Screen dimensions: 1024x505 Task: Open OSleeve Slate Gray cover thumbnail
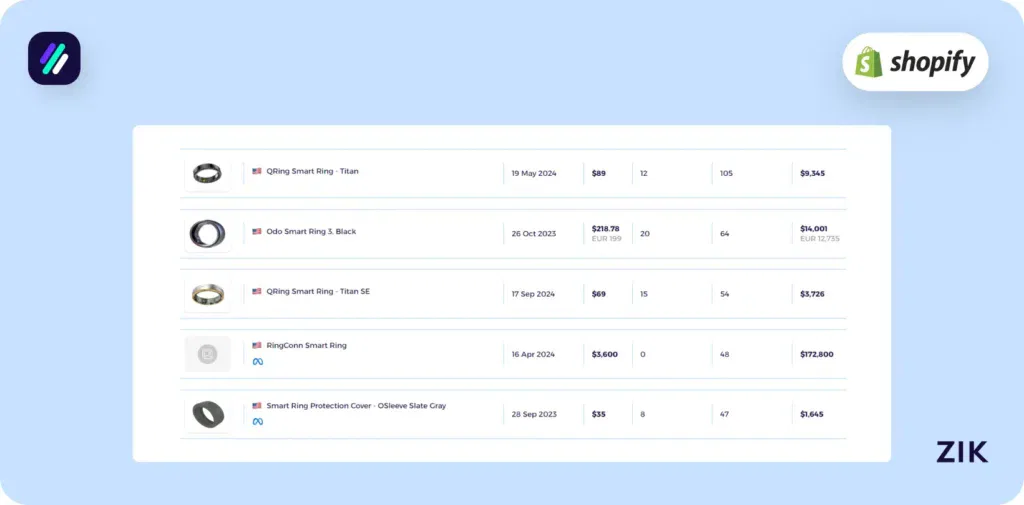click(208, 414)
